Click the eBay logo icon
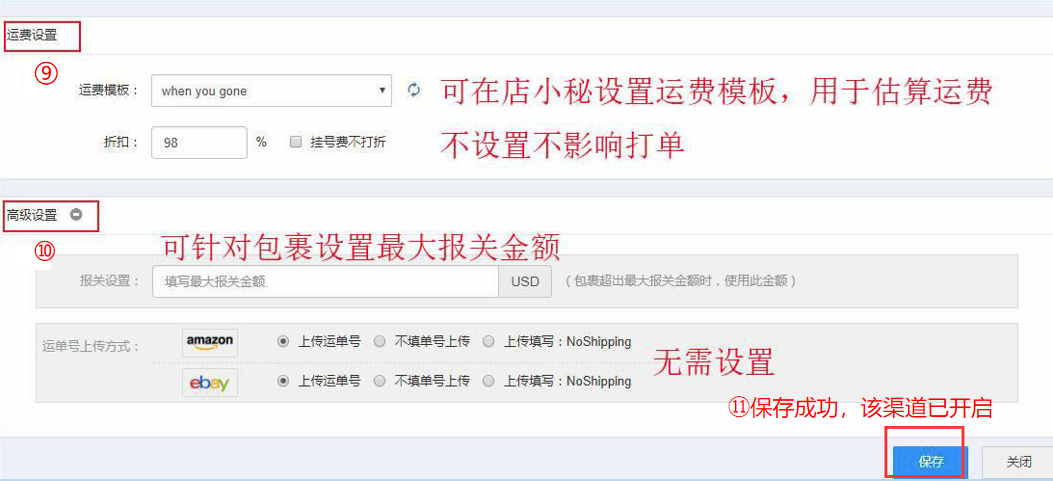The width and height of the screenshot is (1053, 481). (210, 382)
